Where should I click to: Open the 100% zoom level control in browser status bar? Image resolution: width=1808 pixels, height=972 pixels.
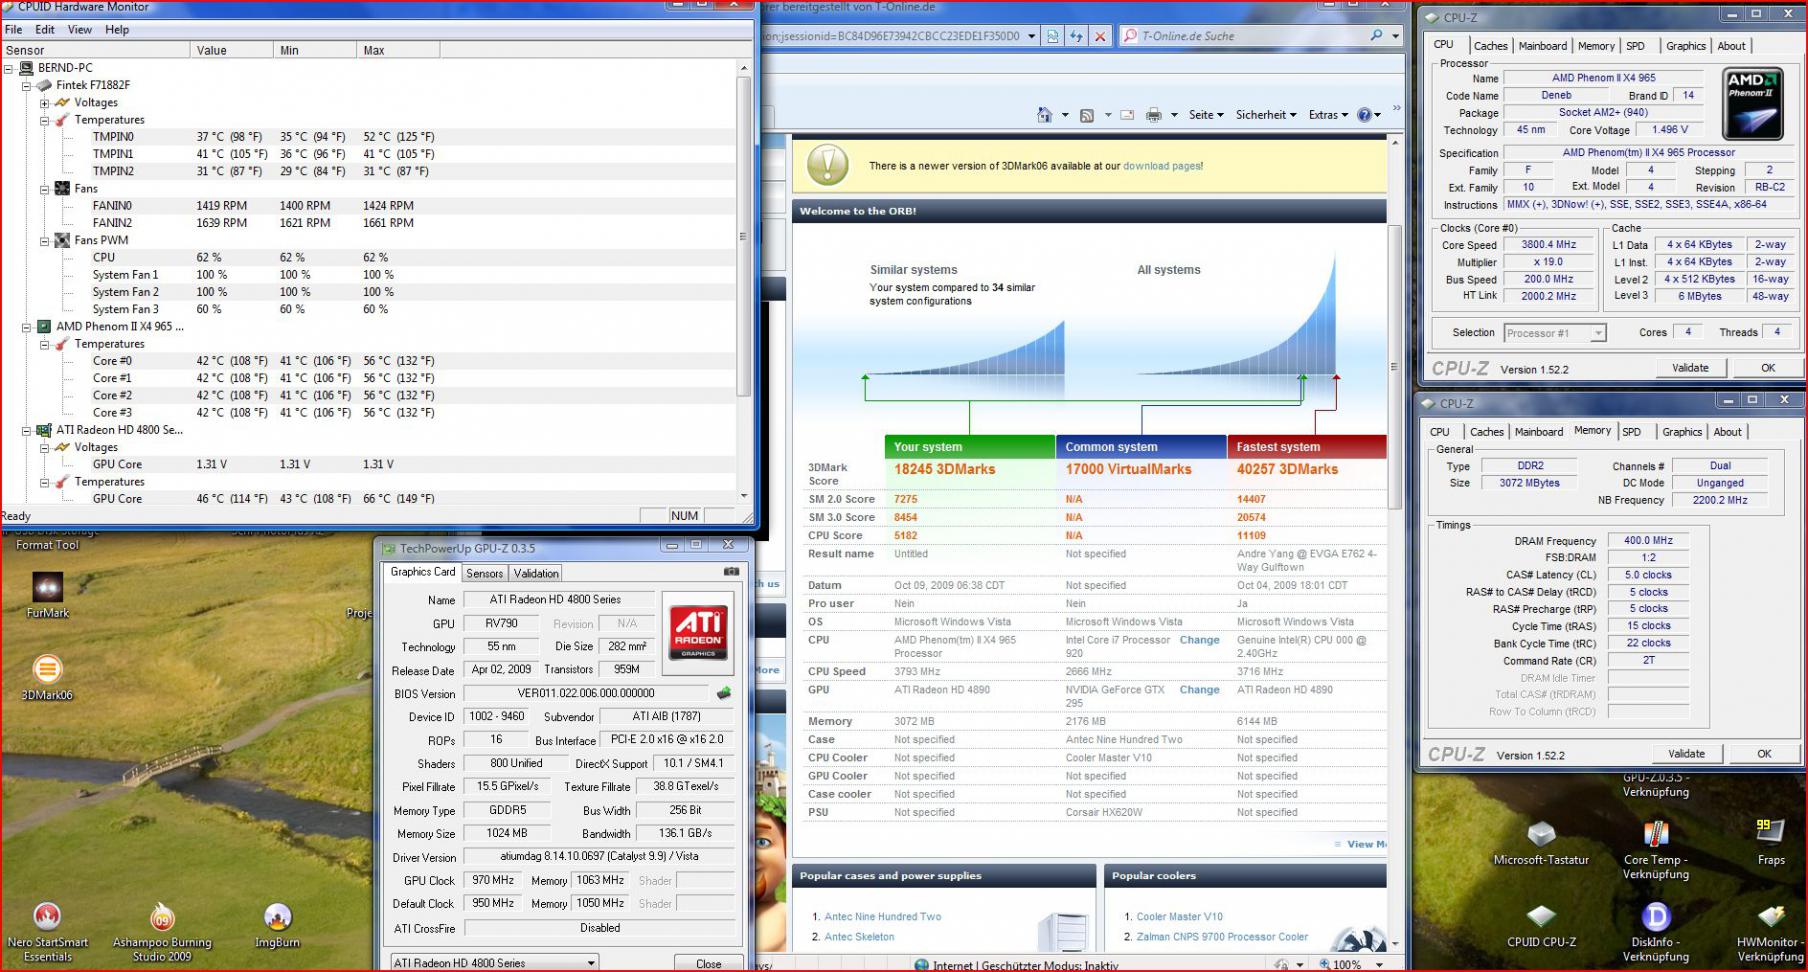1352,964
